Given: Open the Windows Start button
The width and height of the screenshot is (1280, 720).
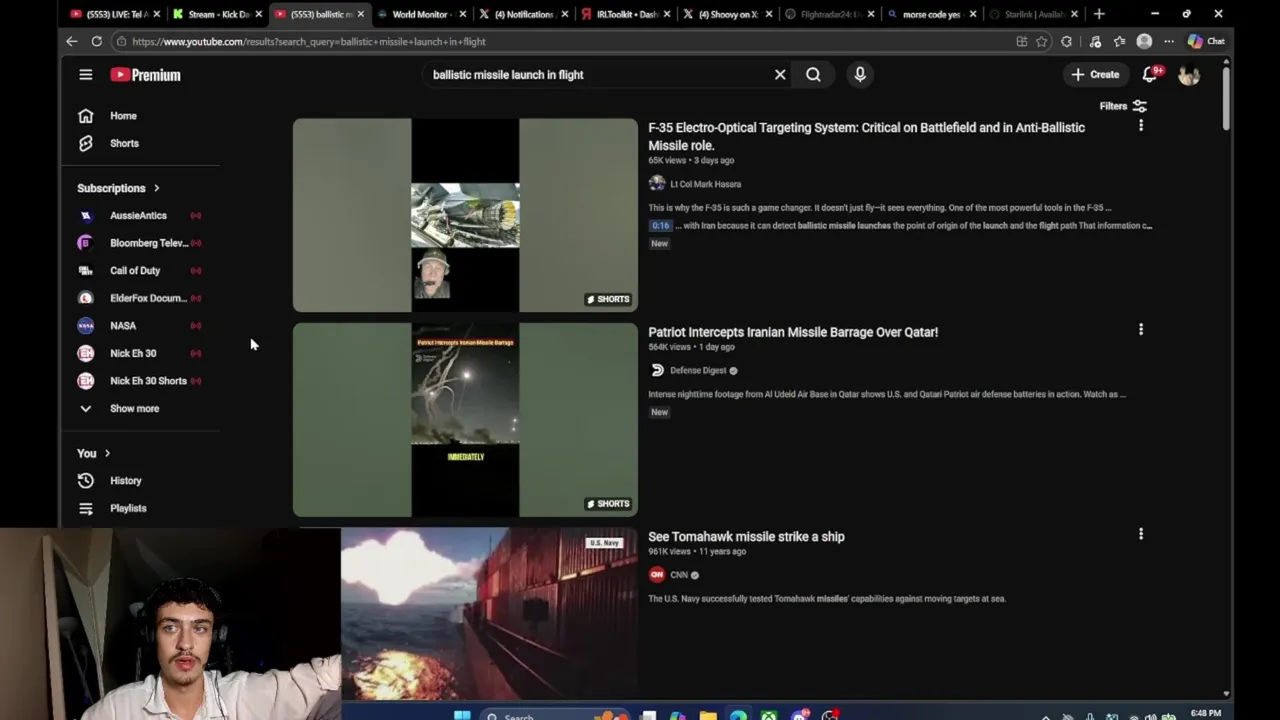Looking at the screenshot, I should pyautogui.click(x=461, y=716).
